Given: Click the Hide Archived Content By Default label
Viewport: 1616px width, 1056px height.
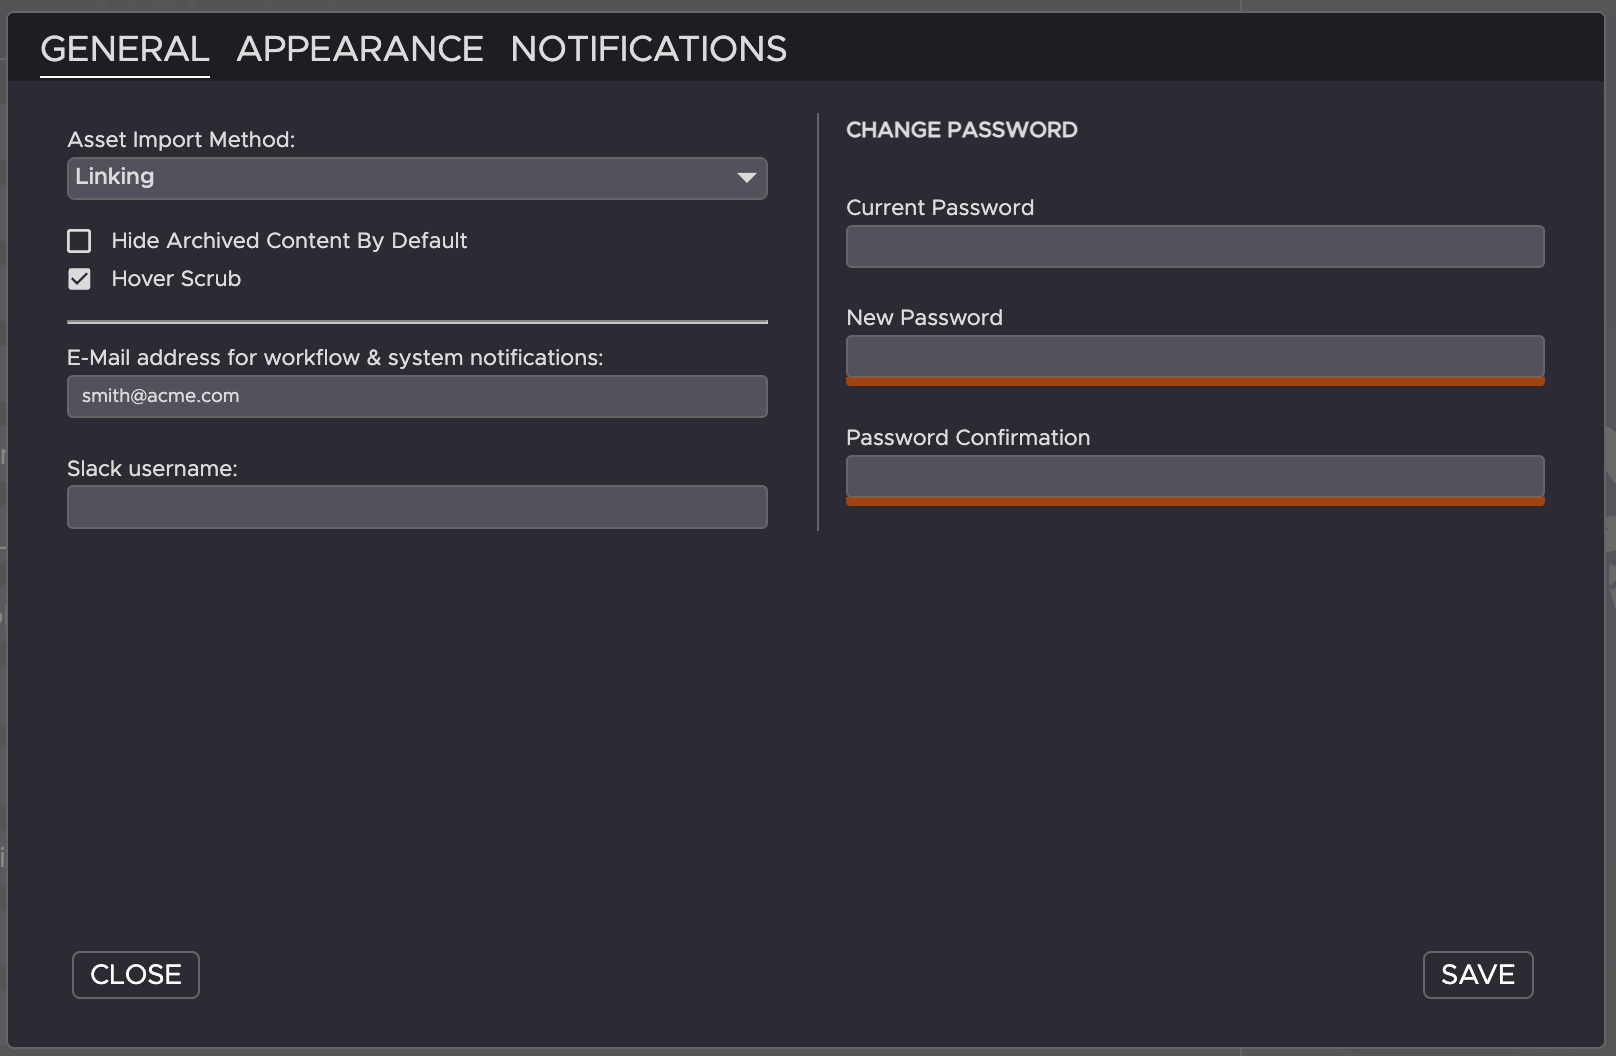Looking at the screenshot, I should (x=289, y=241).
